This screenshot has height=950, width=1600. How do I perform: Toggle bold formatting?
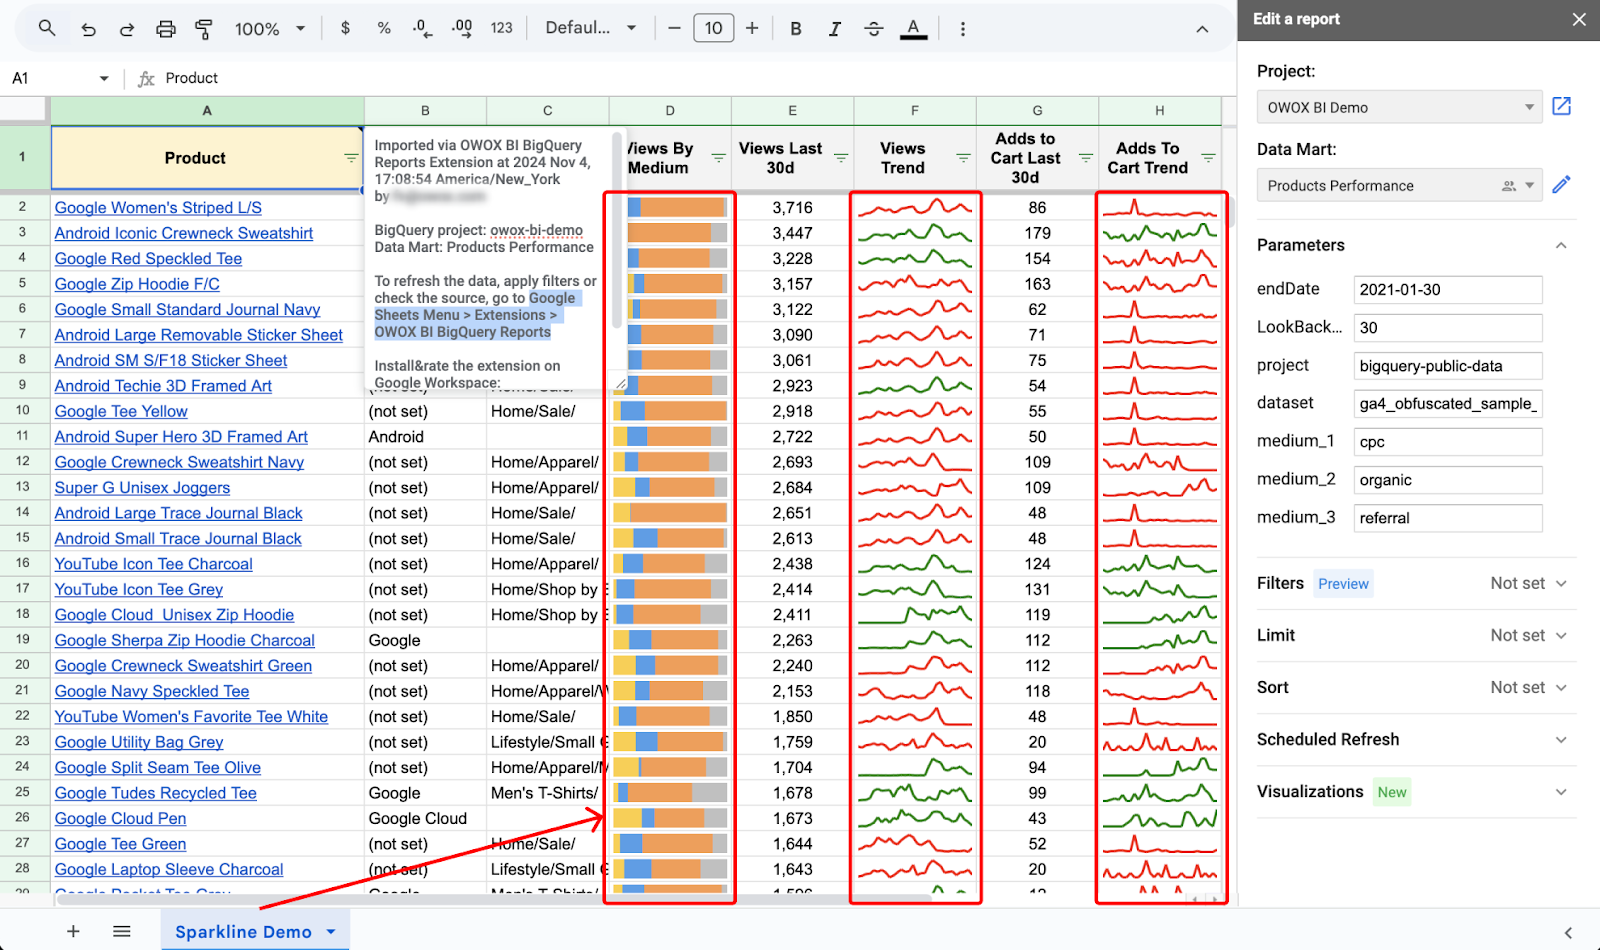796,29
